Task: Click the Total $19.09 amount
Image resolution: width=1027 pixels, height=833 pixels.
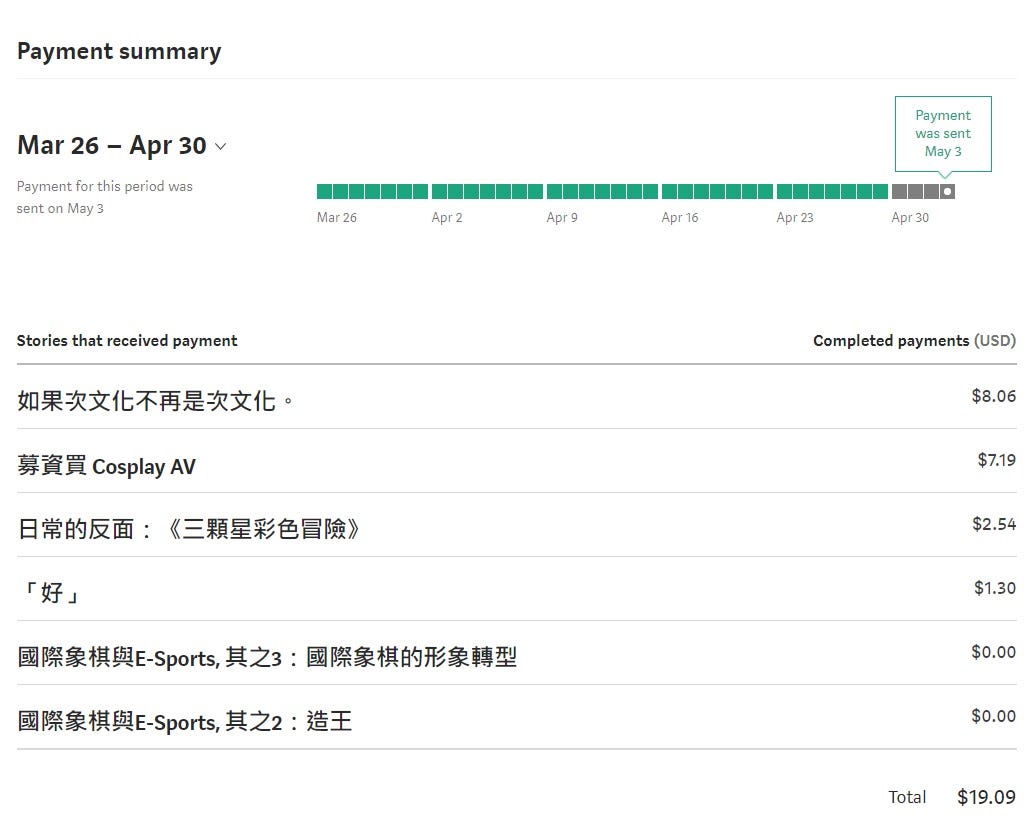Action: click(x=986, y=797)
